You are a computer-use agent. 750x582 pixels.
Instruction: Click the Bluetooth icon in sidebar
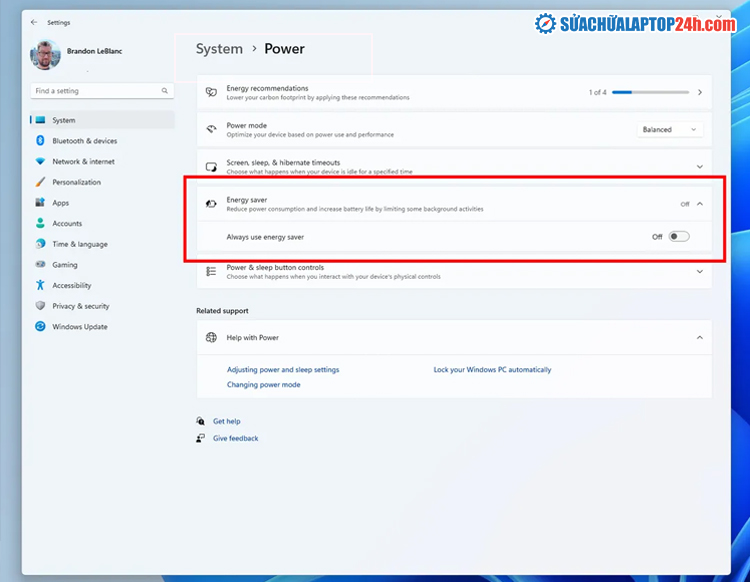coord(40,141)
